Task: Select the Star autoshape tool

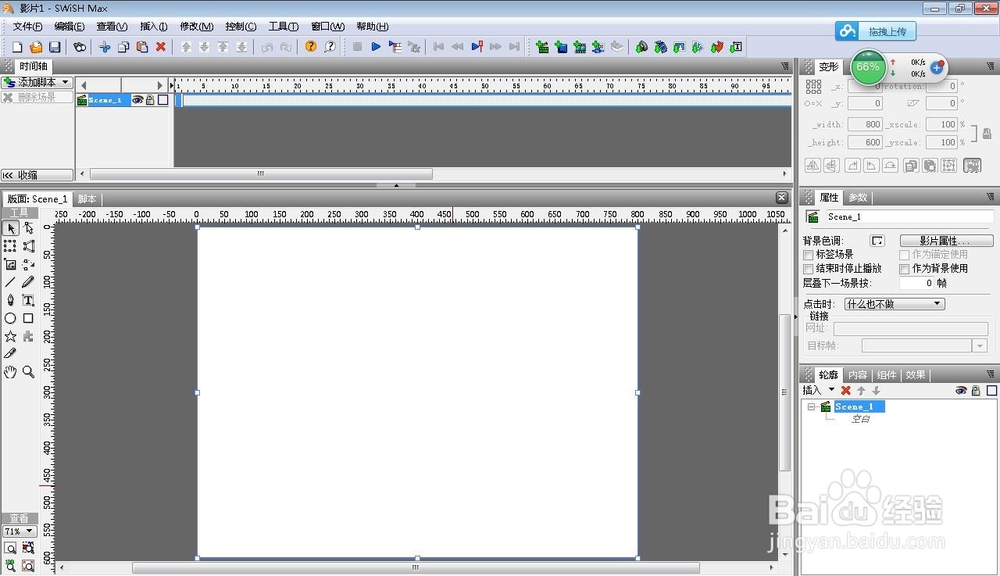Action: pyautogui.click(x=11, y=336)
